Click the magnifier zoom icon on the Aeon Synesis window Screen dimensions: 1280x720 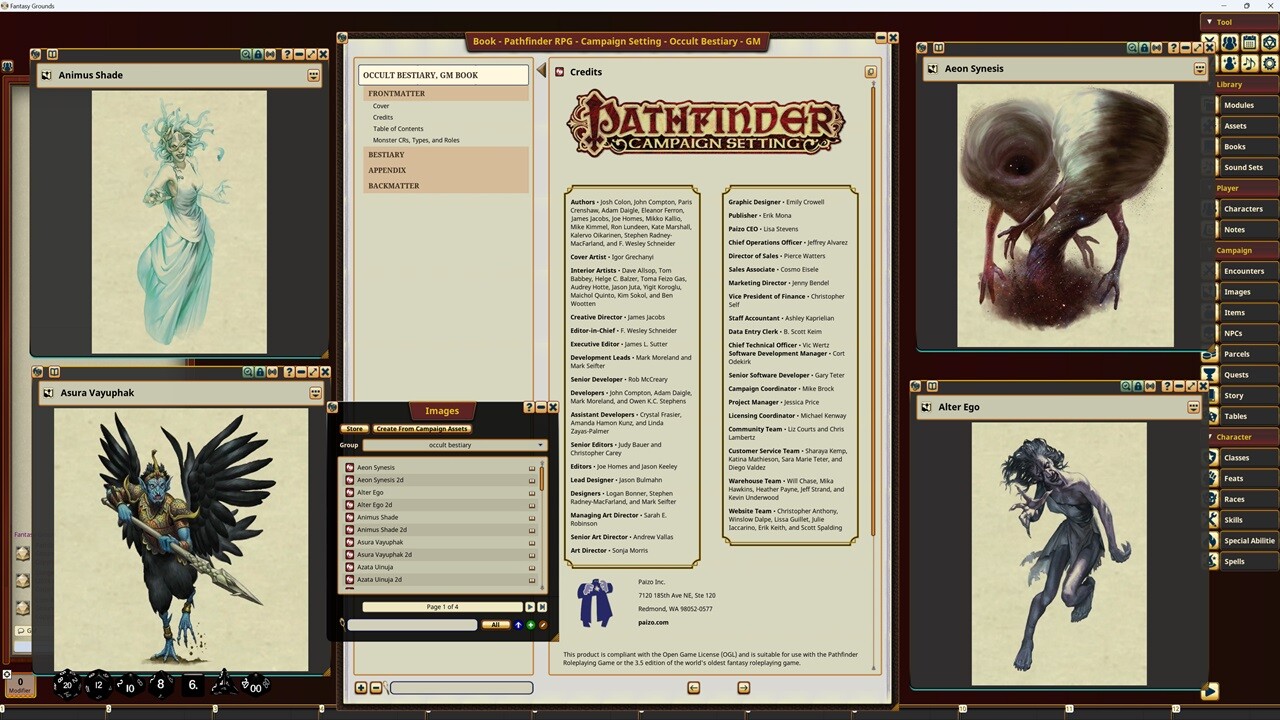[1131, 48]
